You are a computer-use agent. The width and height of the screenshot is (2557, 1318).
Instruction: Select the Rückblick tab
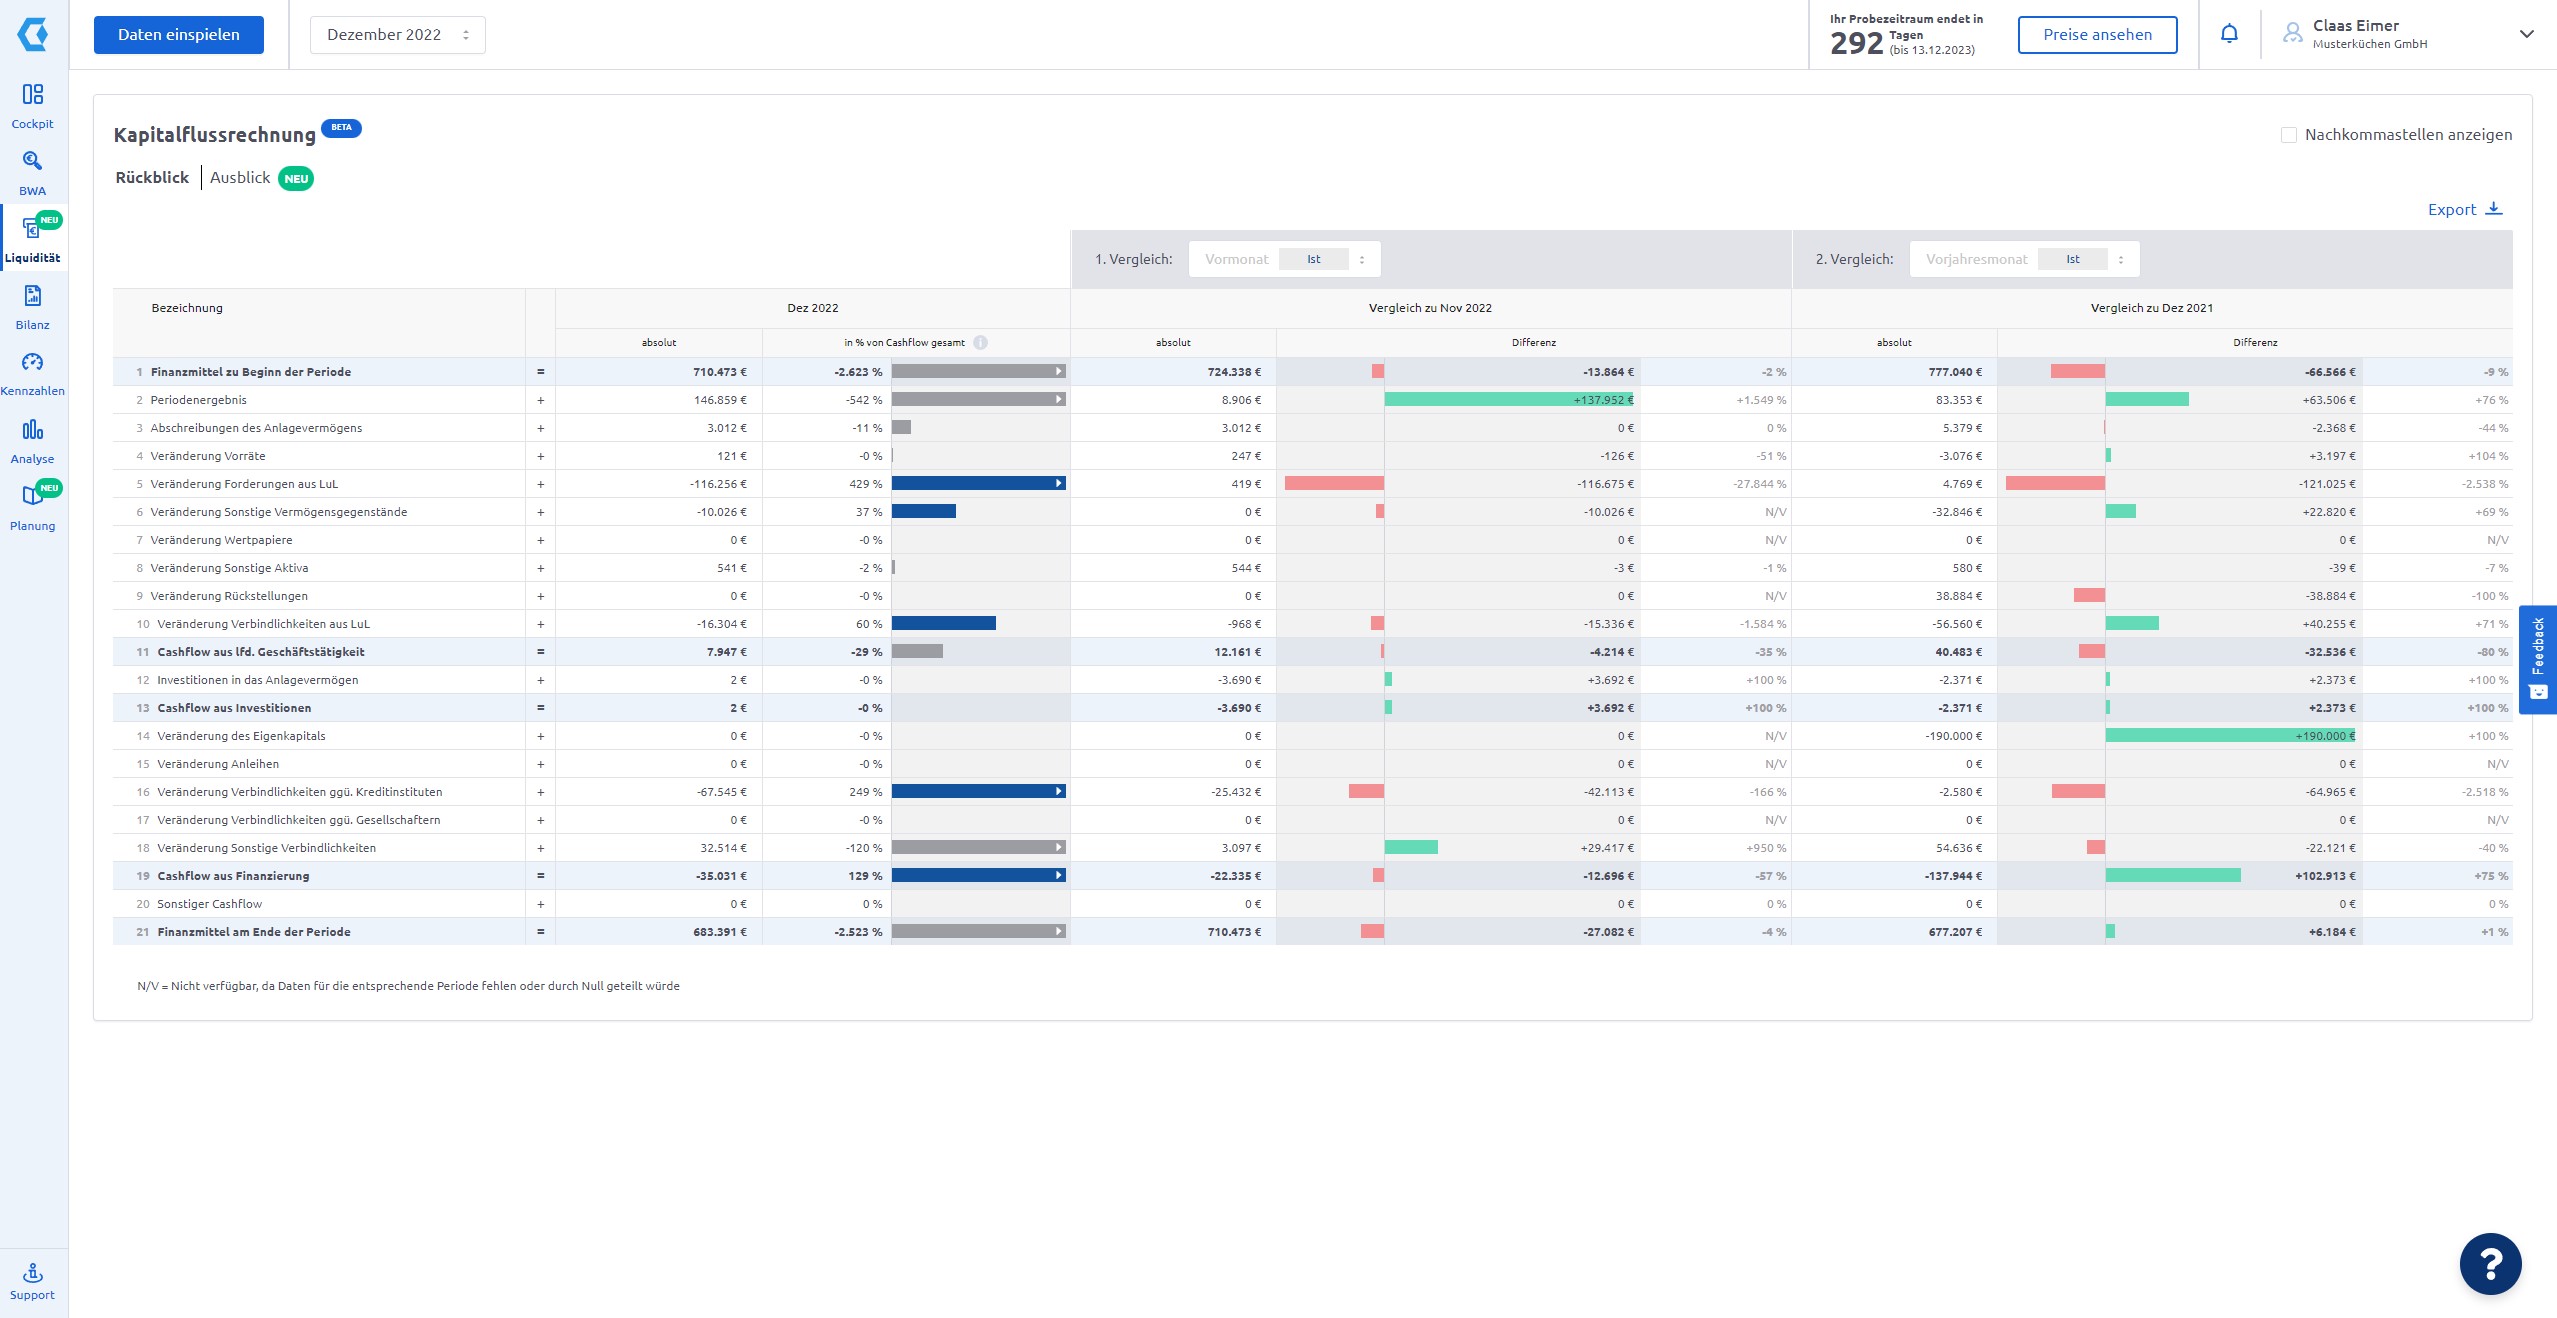(x=152, y=178)
